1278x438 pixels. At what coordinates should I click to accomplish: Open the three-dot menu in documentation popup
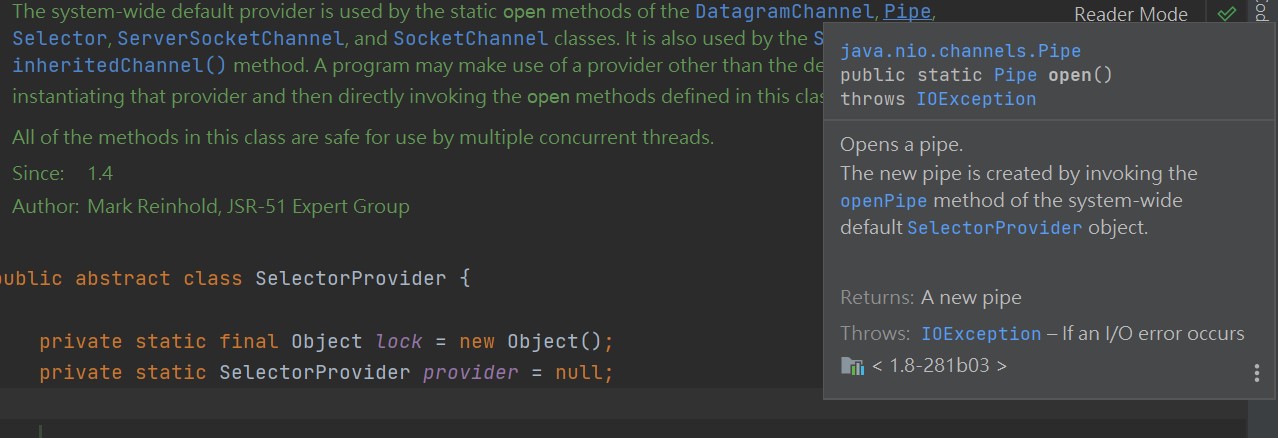click(1256, 373)
